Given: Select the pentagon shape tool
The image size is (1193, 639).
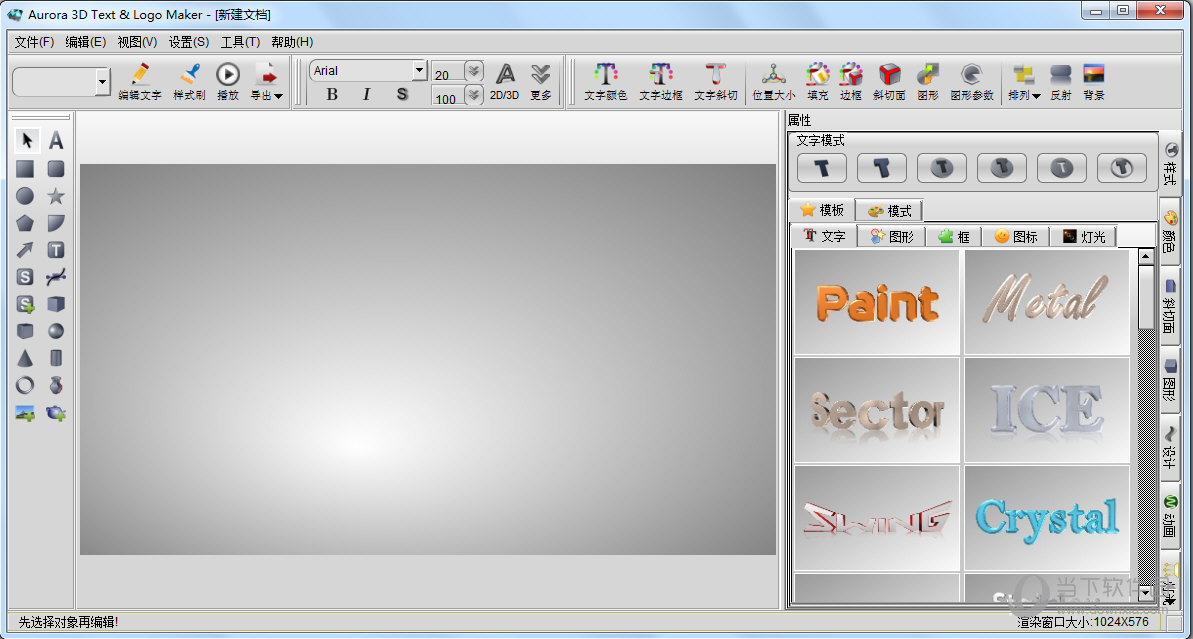Looking at the screenshot, I should click(x=25, y=223).
